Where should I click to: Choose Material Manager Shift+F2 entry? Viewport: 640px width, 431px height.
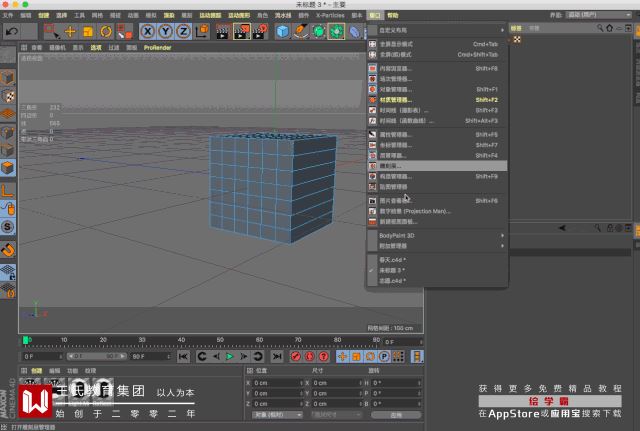point(437,100)
